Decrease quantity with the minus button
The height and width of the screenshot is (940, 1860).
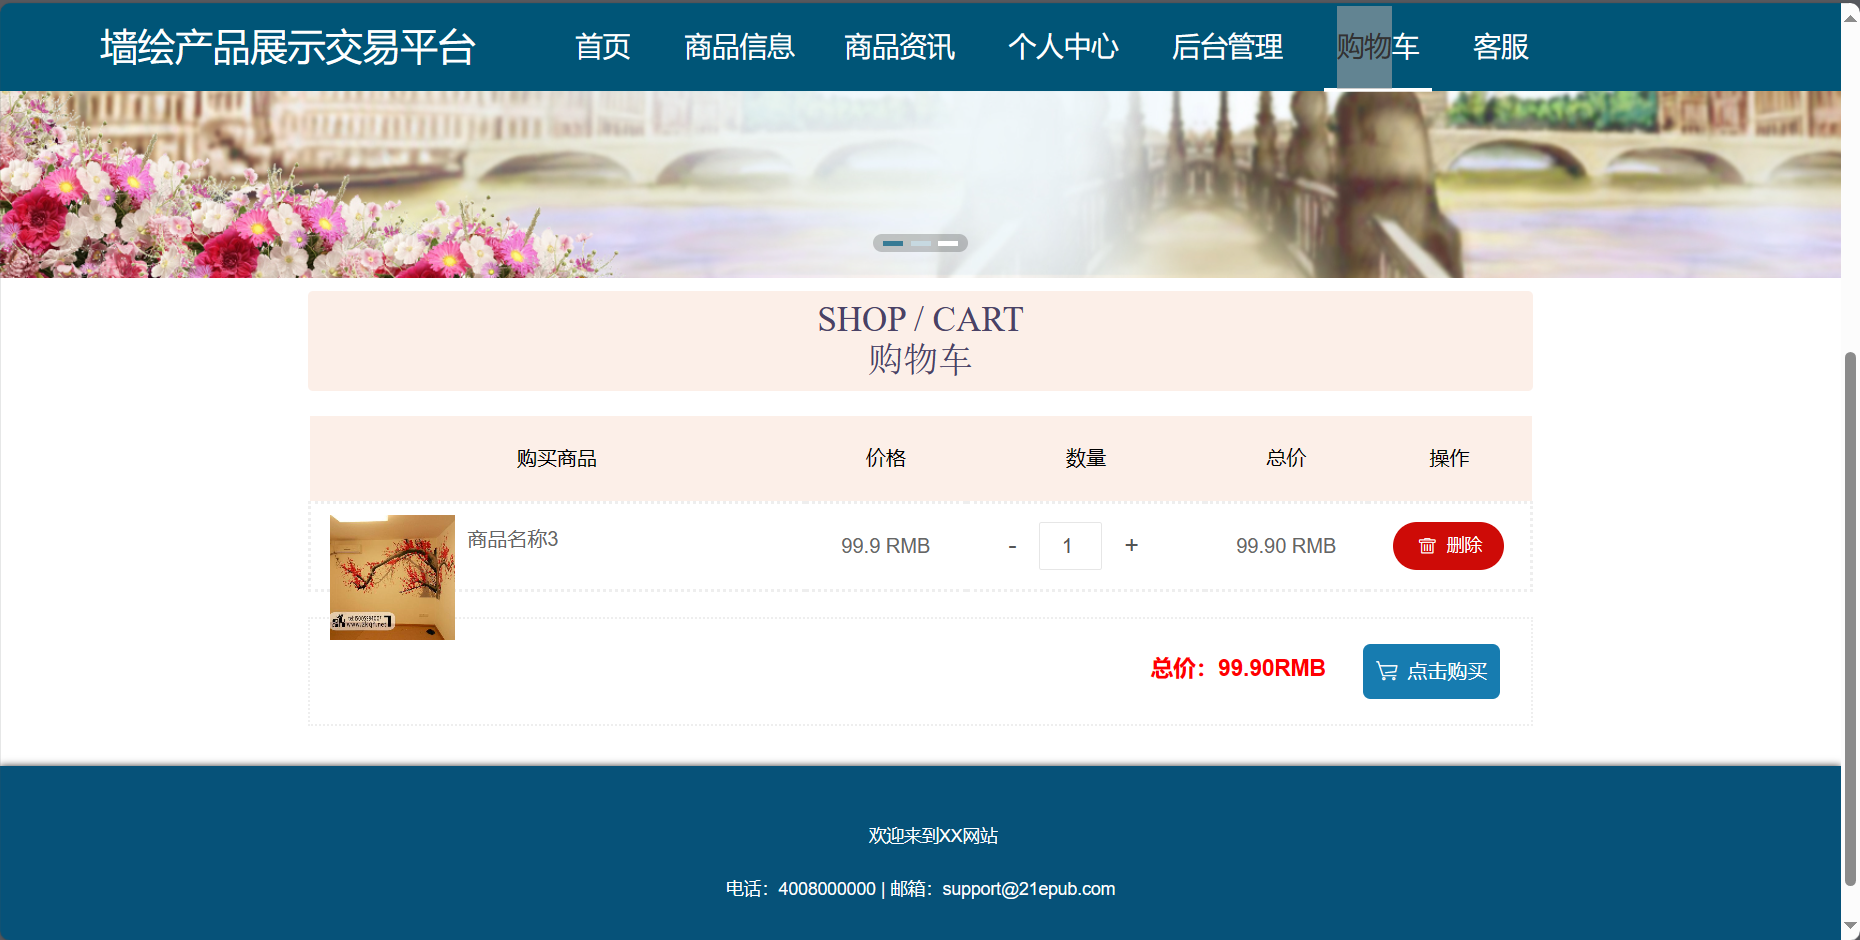pos(1012,546)
